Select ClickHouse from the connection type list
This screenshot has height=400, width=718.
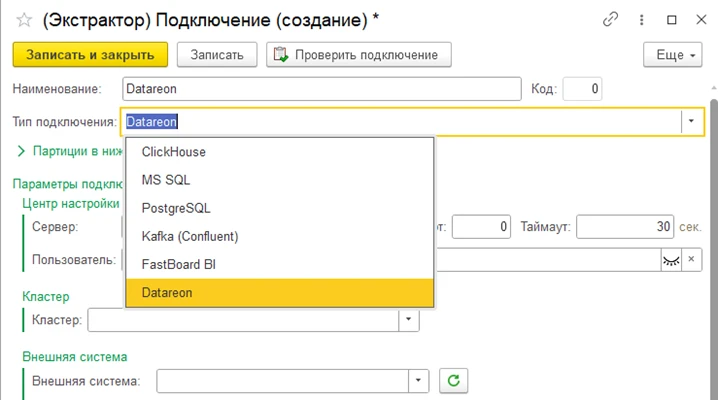174,152
